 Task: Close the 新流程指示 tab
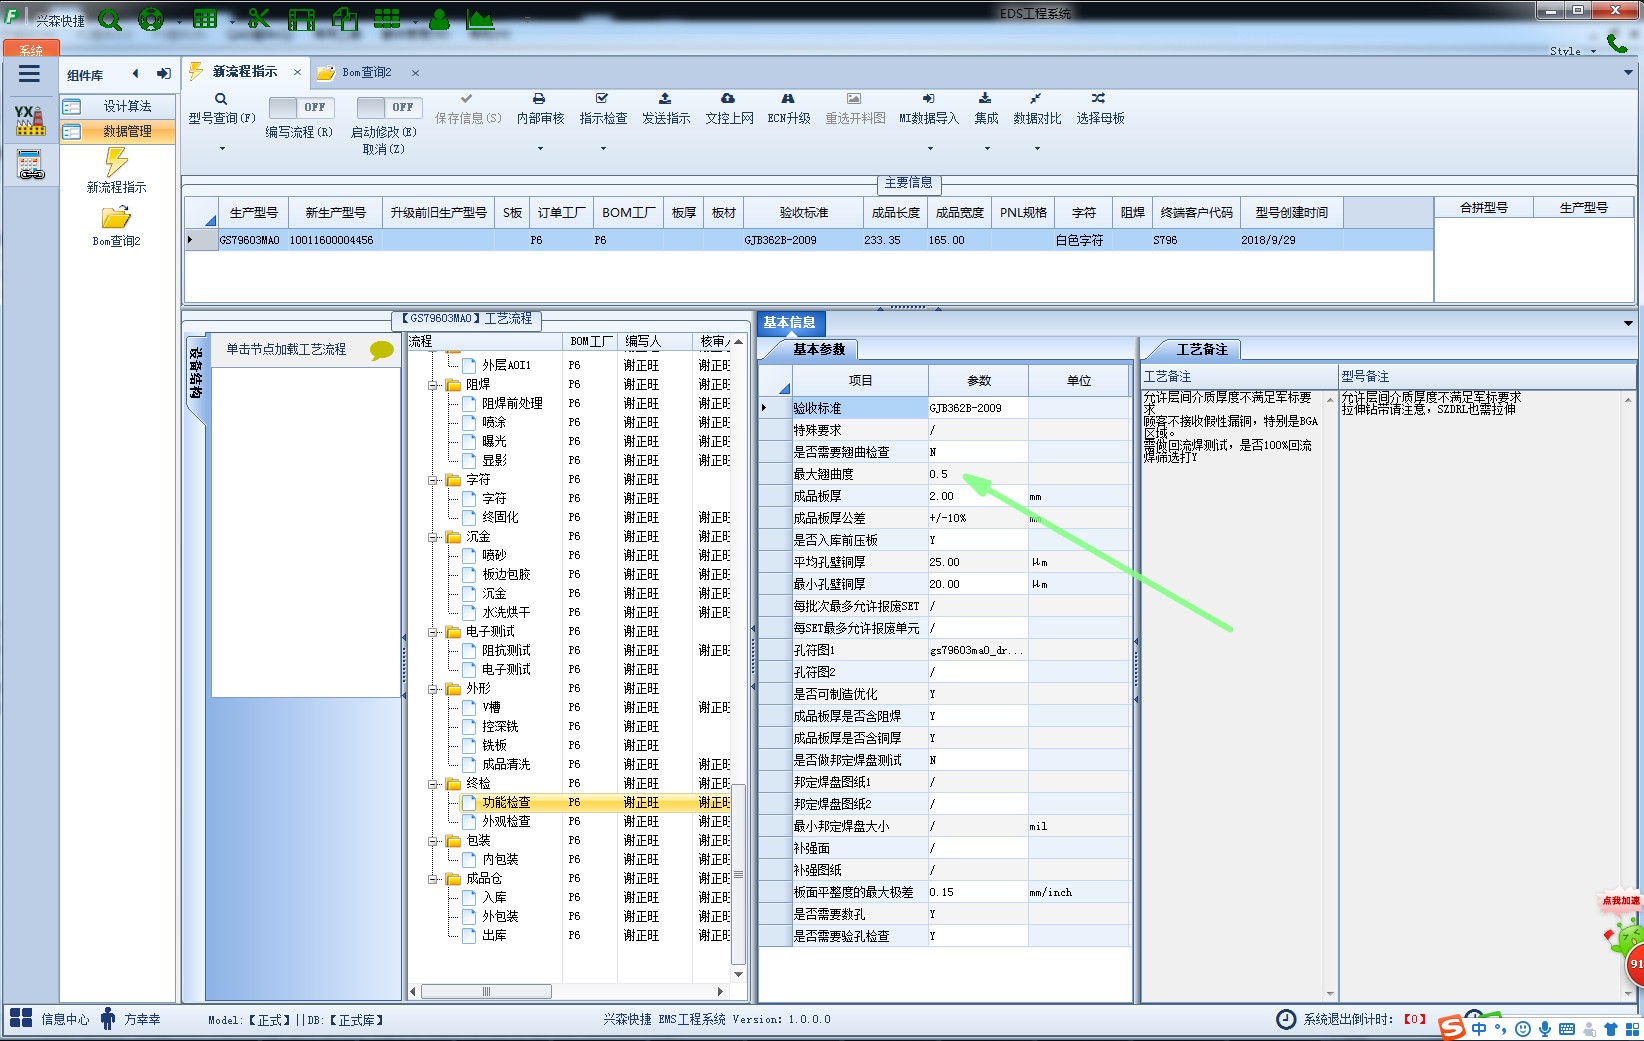pyautogui.click(x=297, y=72)
